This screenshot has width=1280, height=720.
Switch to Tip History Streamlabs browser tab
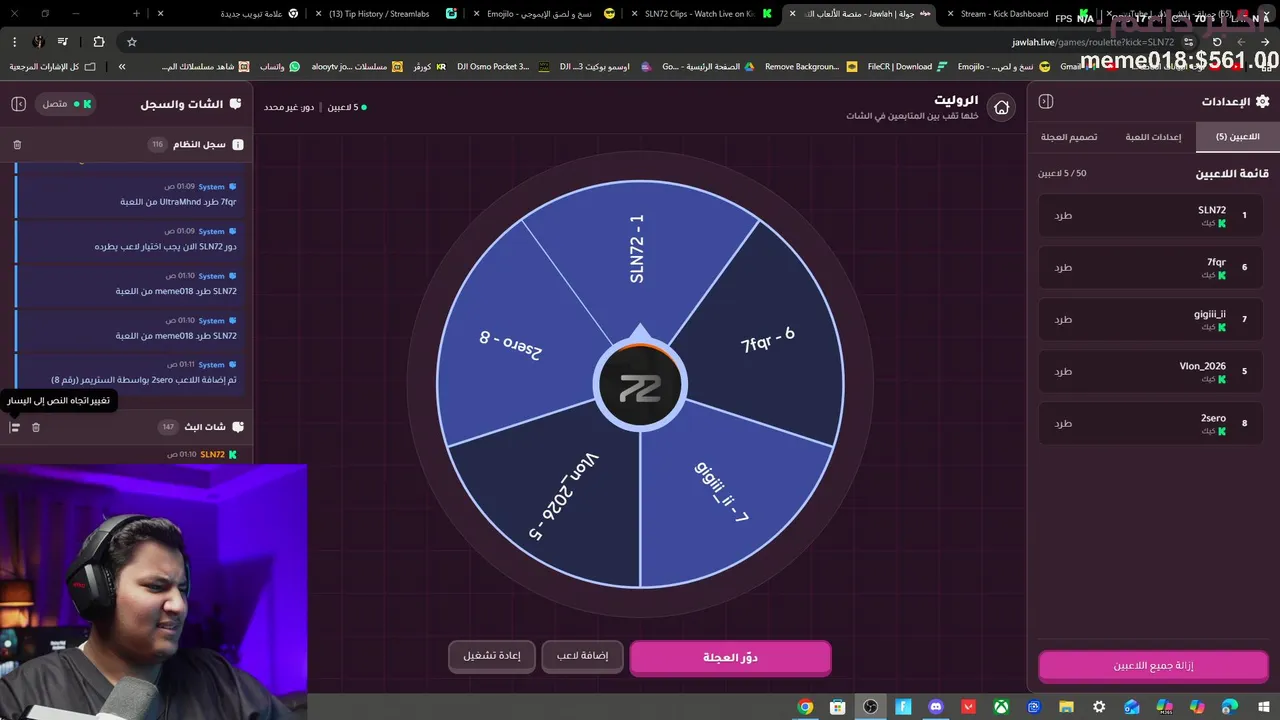(x=385, y=14)
